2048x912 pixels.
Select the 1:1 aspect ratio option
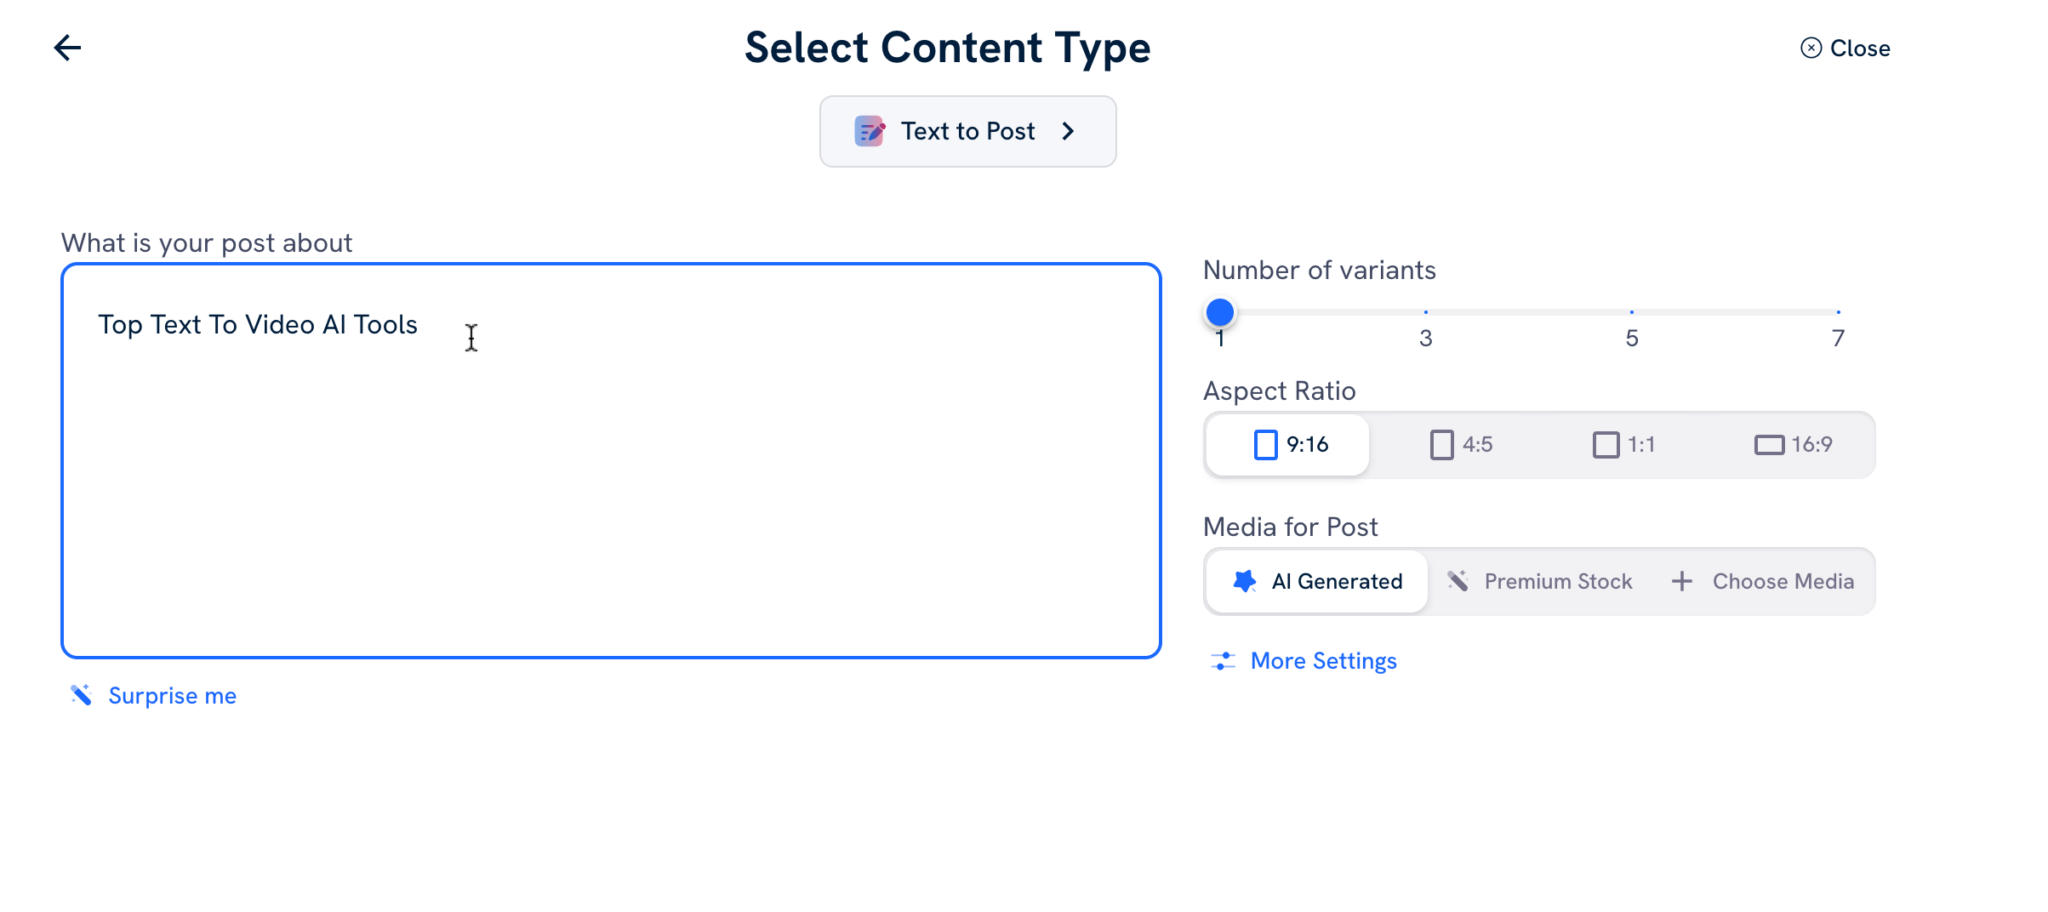pos(1622,444)
